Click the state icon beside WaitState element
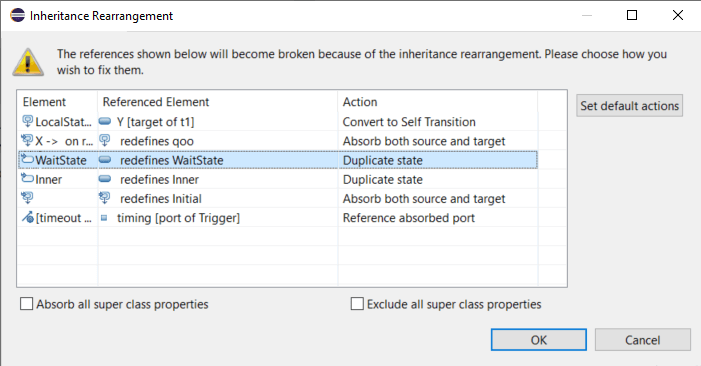 point(27,159)
